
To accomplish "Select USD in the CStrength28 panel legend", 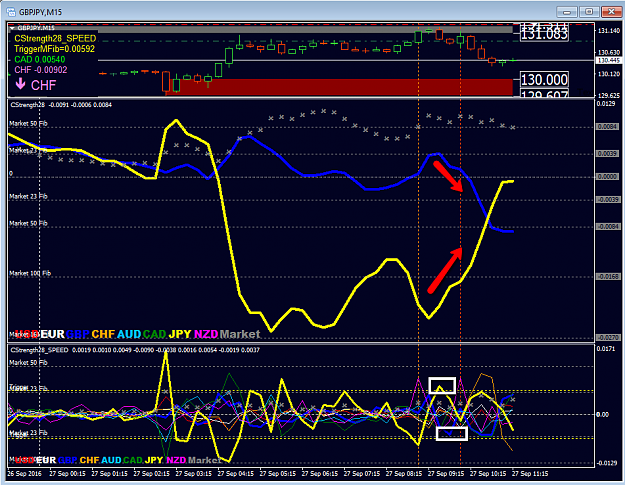I will (27, 334).
